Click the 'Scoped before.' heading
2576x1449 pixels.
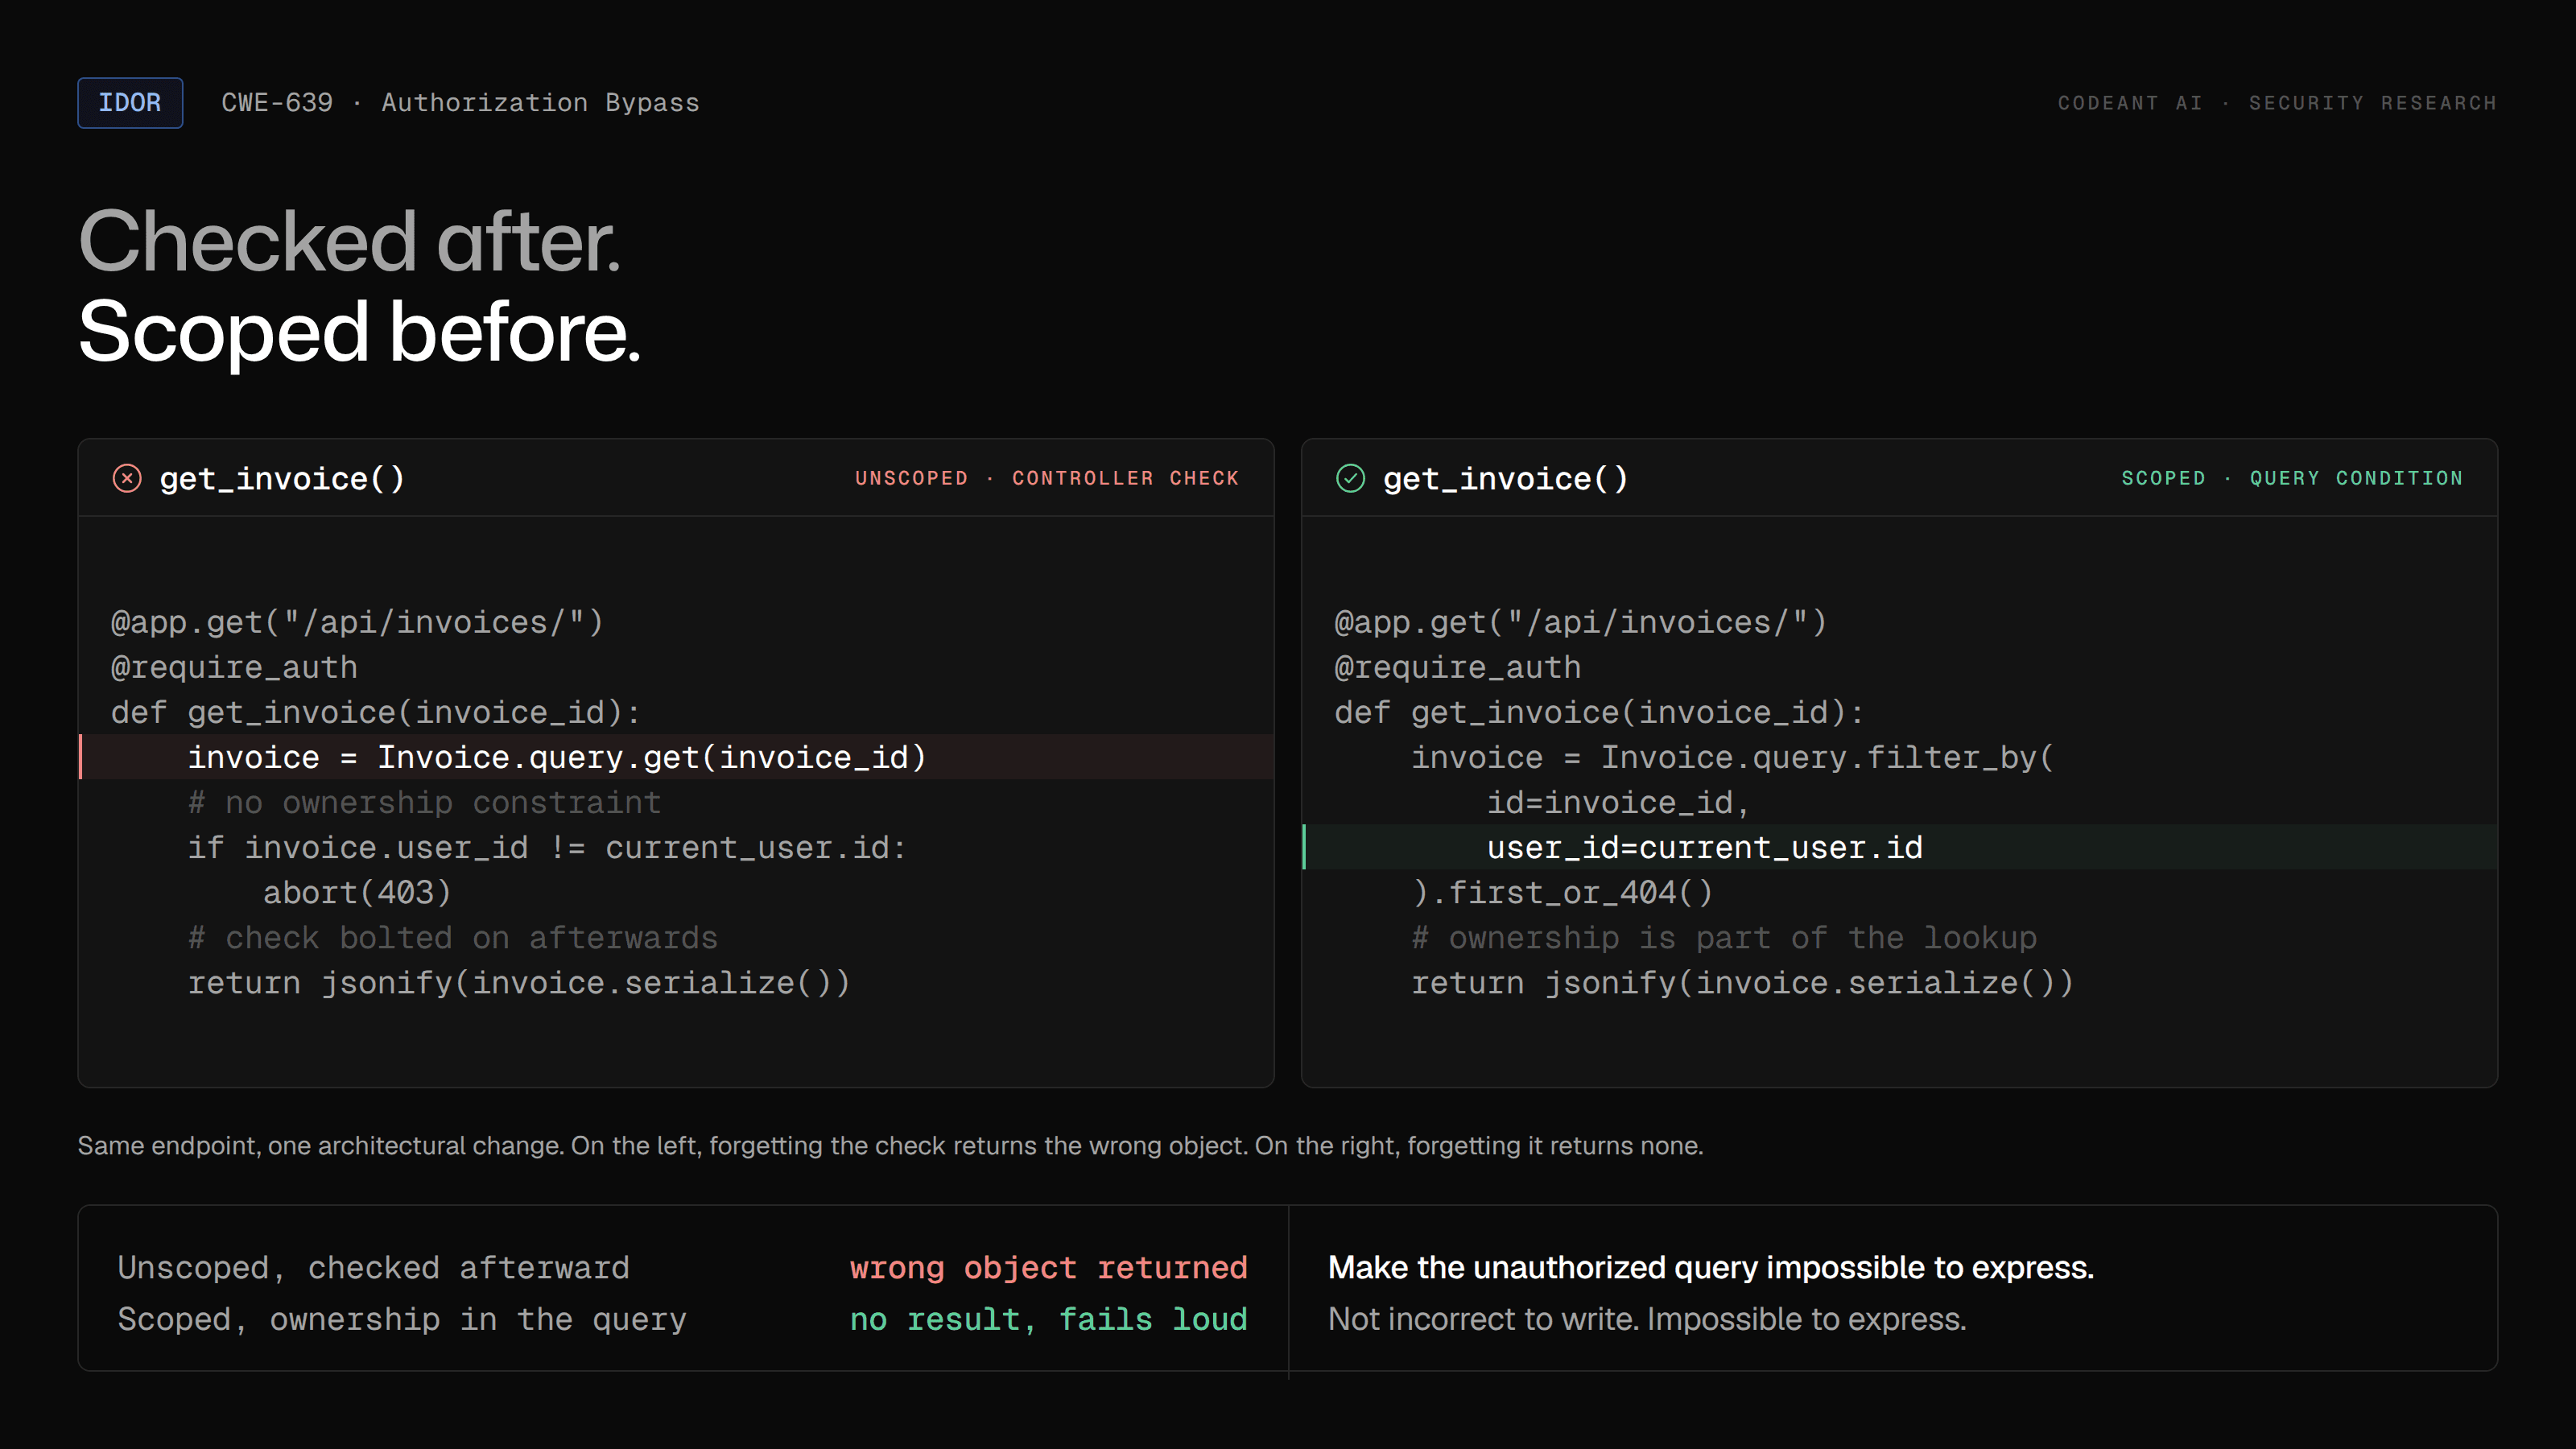(359, 332)
